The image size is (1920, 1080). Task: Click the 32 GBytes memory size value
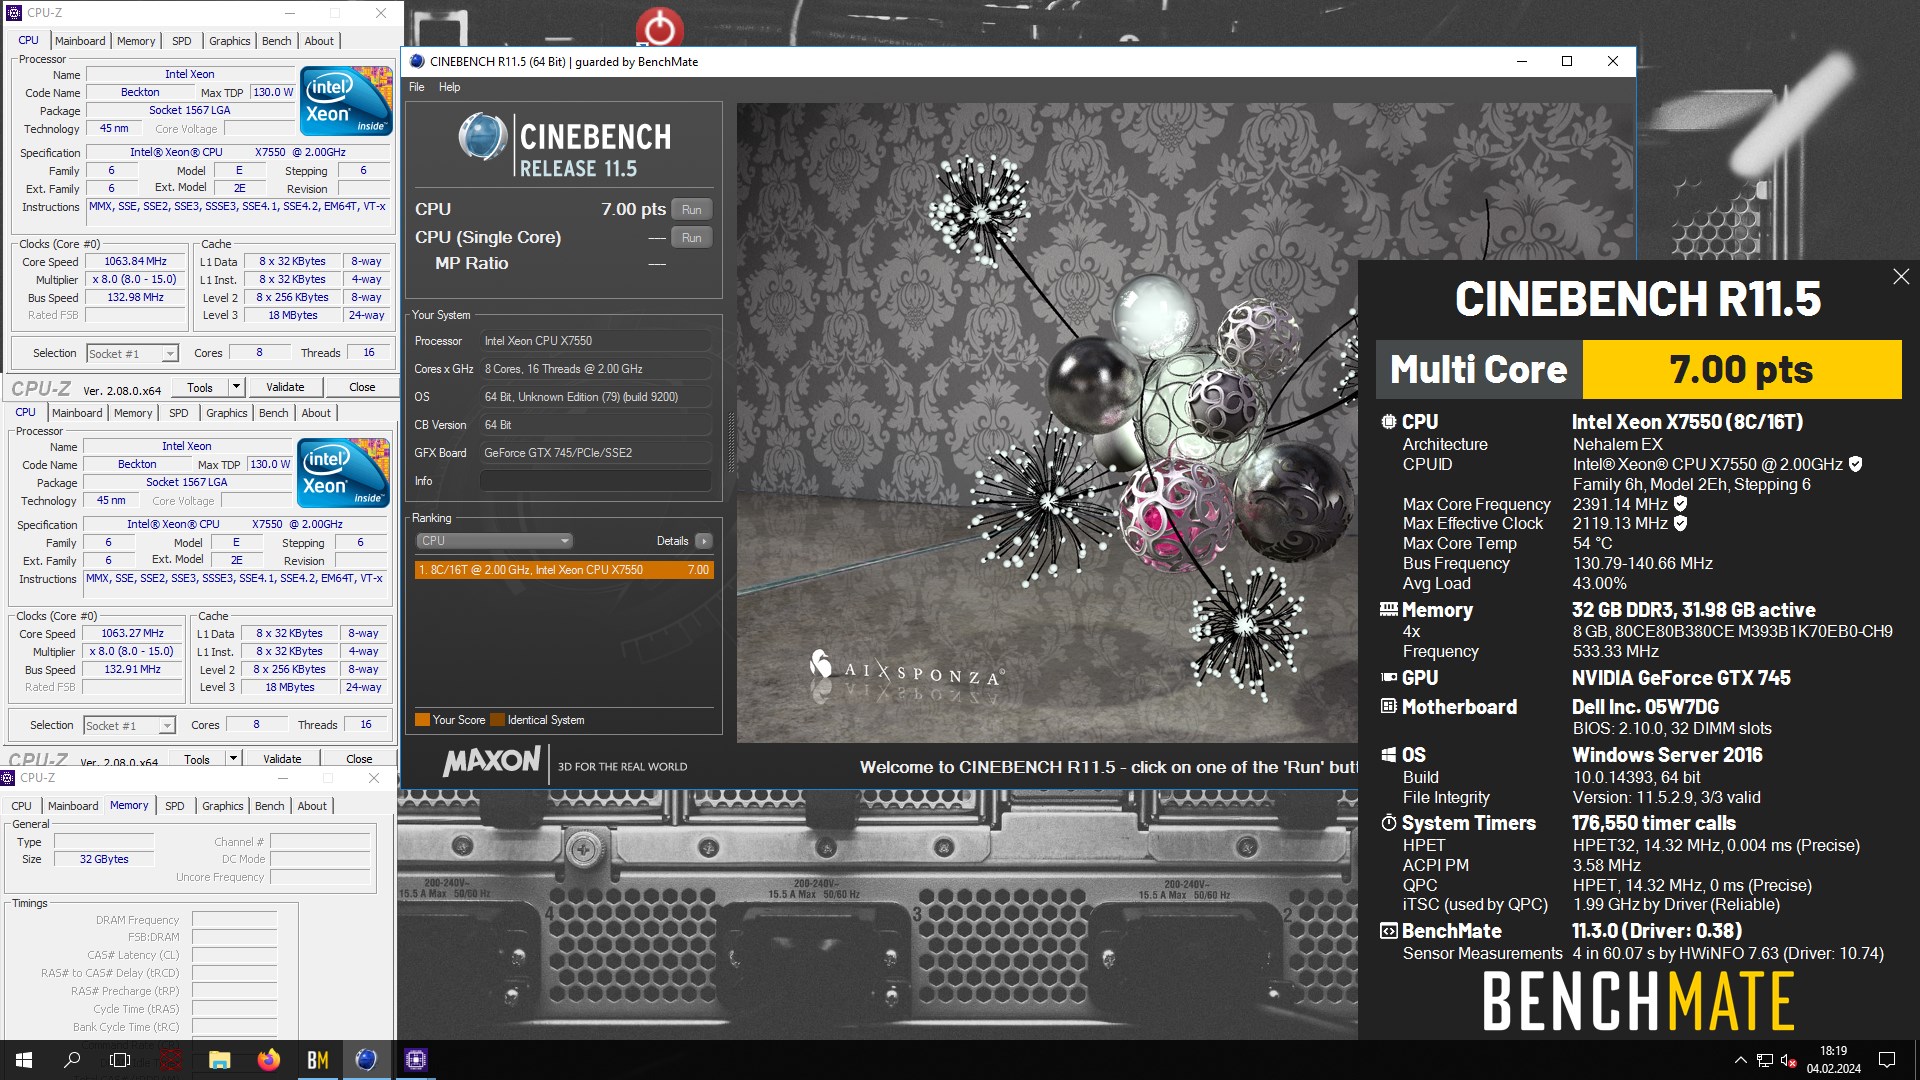point(104,859)
